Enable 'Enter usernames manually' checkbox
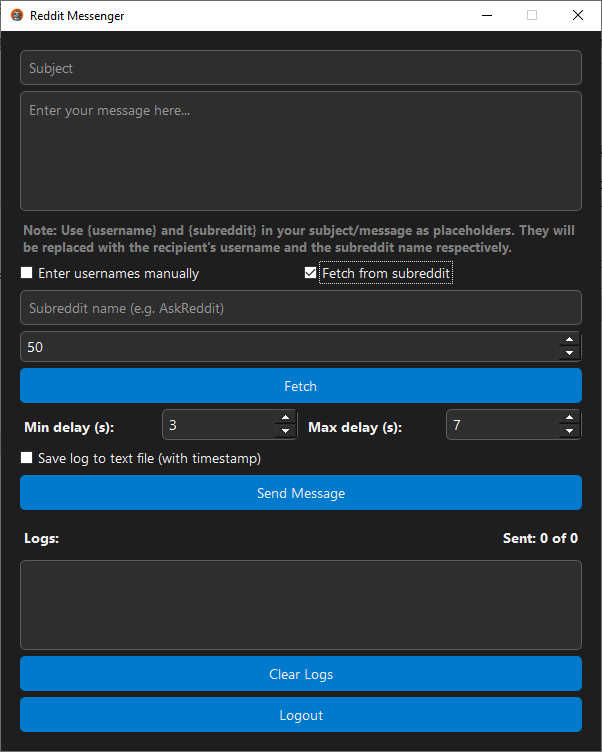The width and height of the screenshot is (602, 752). click(x=27, y=273)
